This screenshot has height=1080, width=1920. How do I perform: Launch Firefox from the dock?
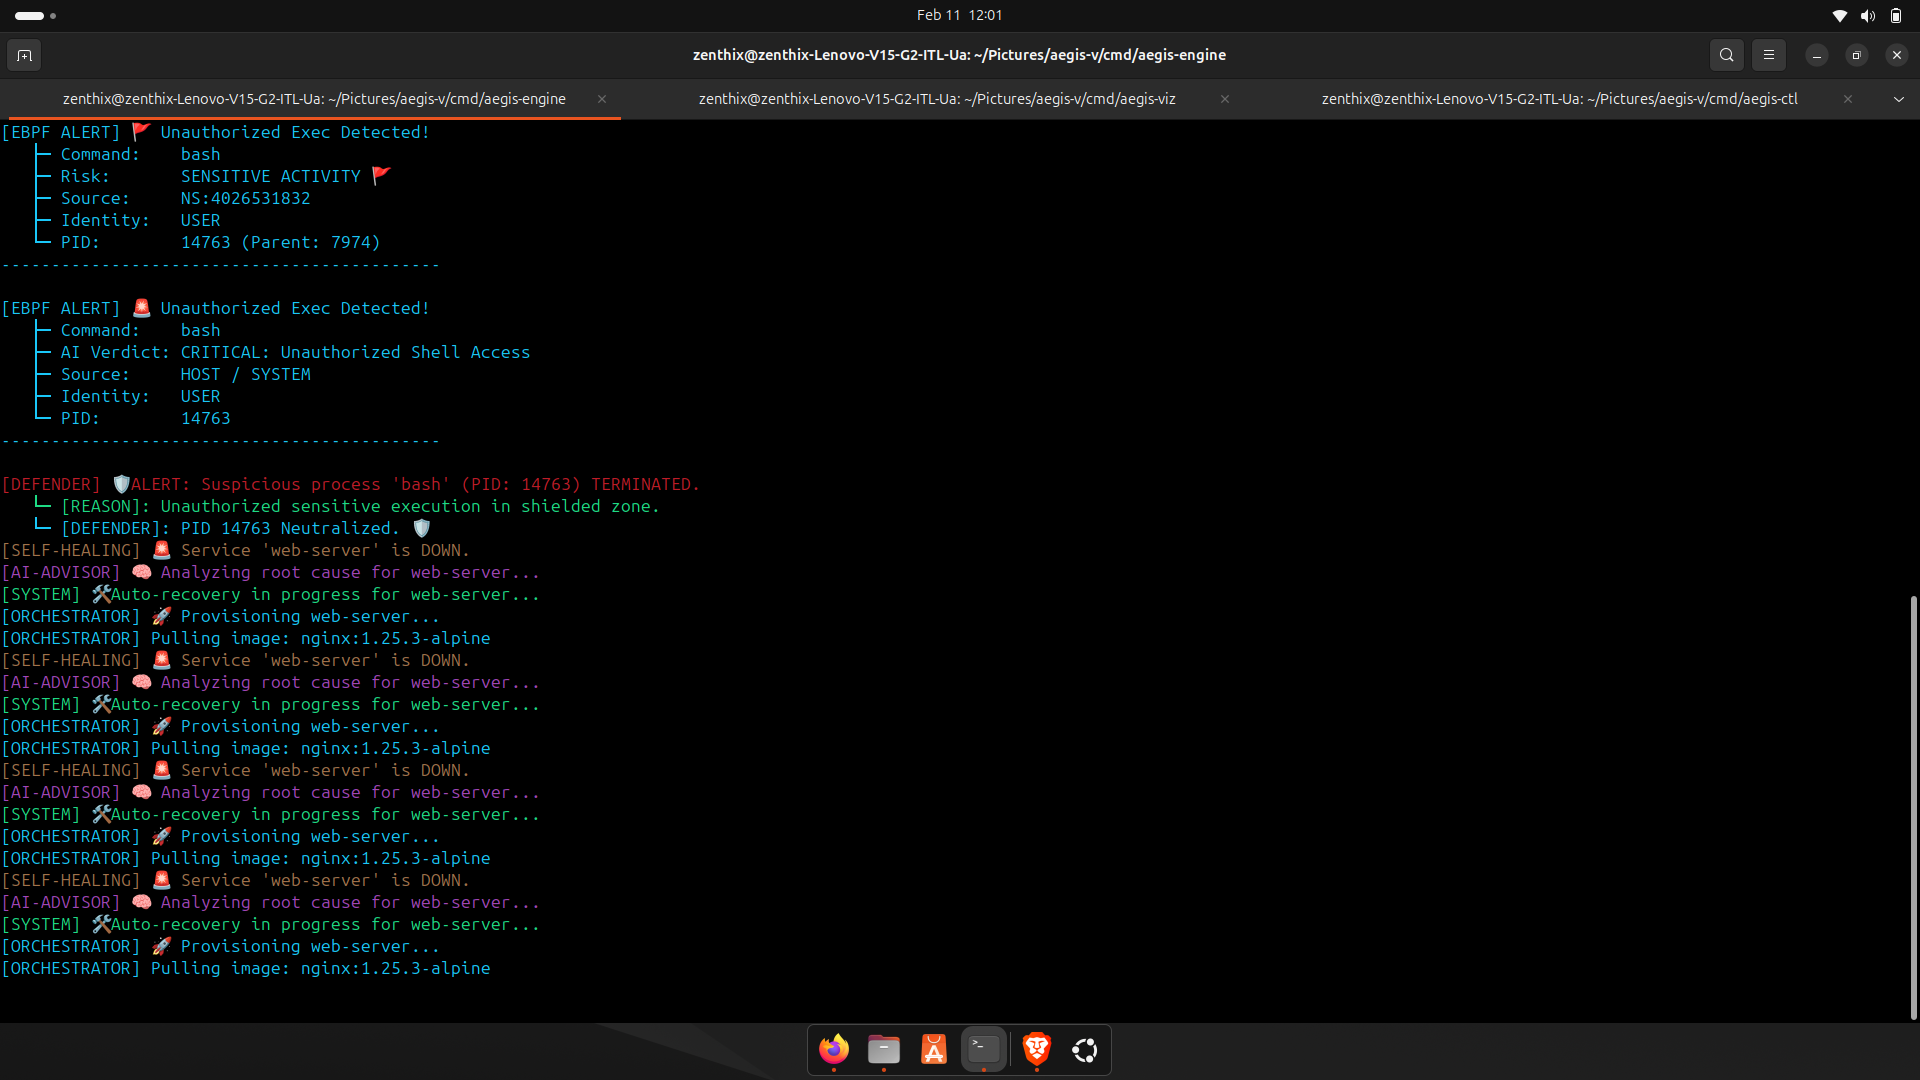tap(833, 1049)
